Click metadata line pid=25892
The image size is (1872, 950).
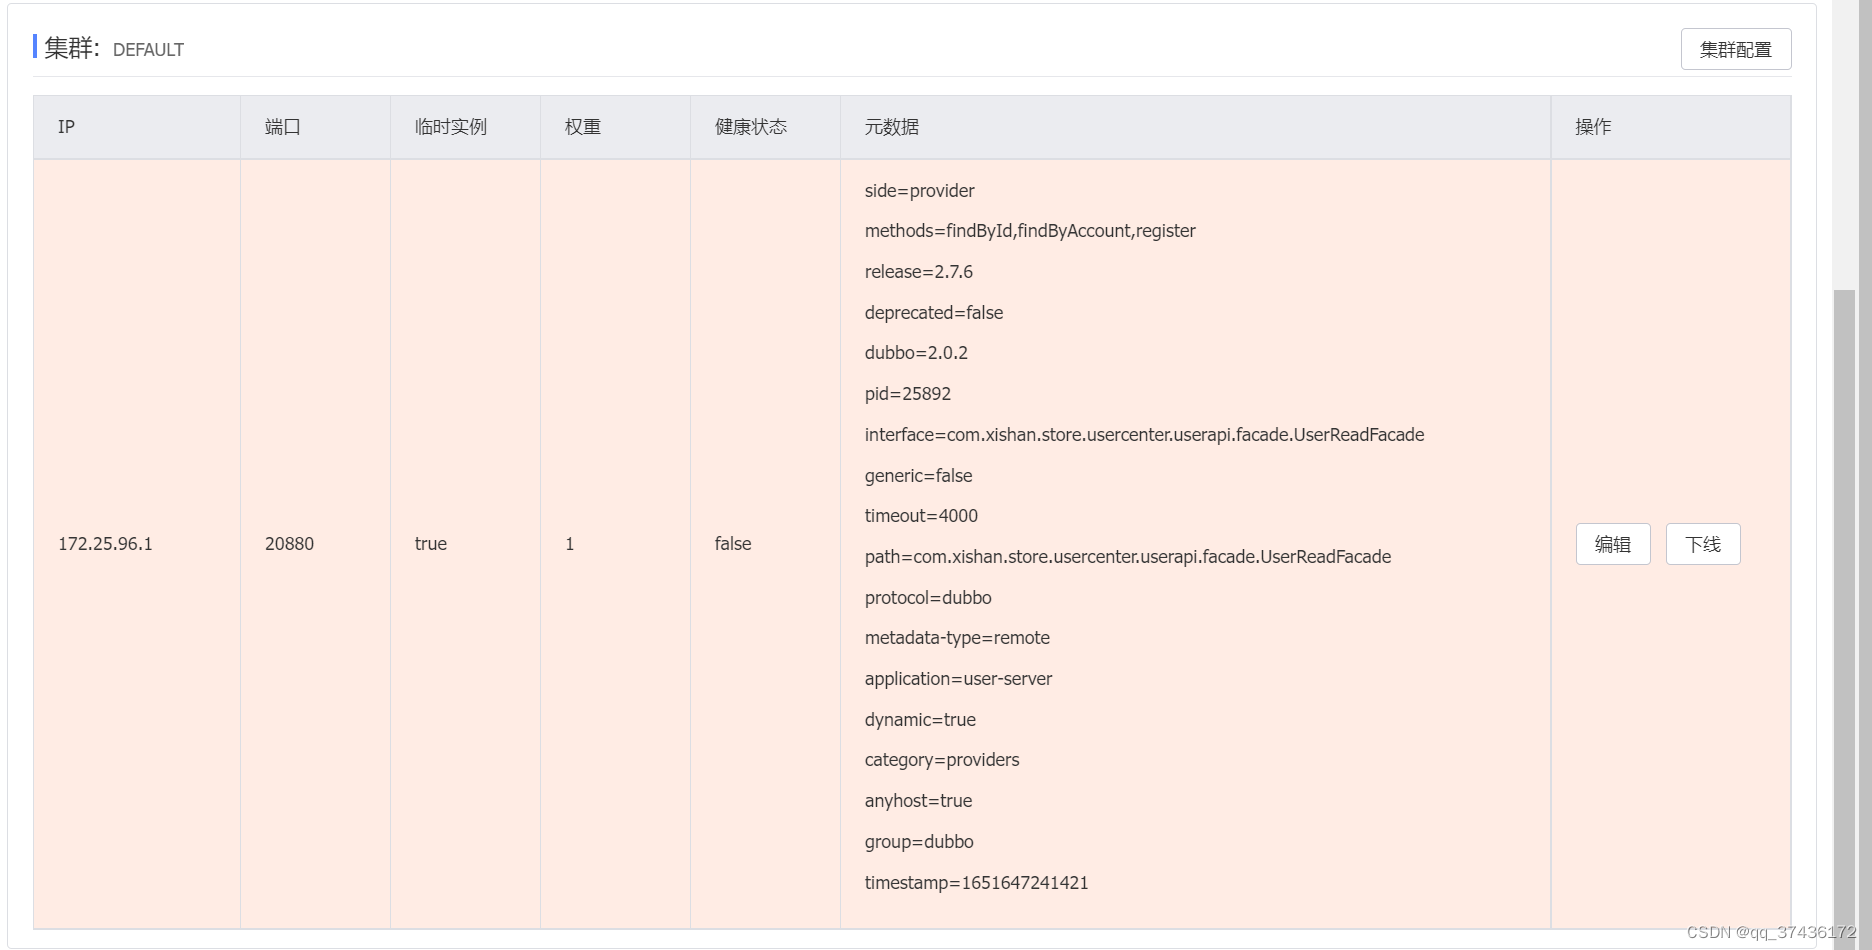click(908, 394)
